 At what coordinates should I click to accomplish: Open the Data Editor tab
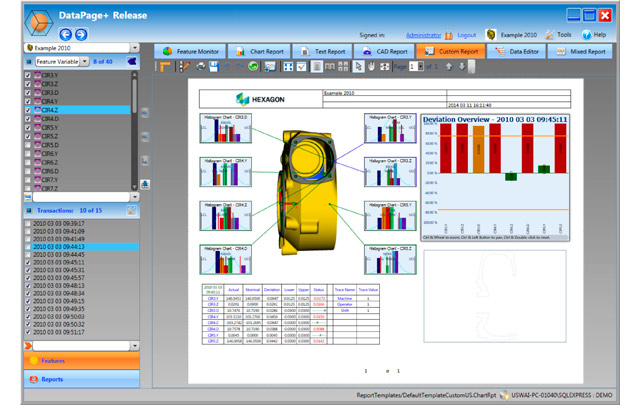516,51
